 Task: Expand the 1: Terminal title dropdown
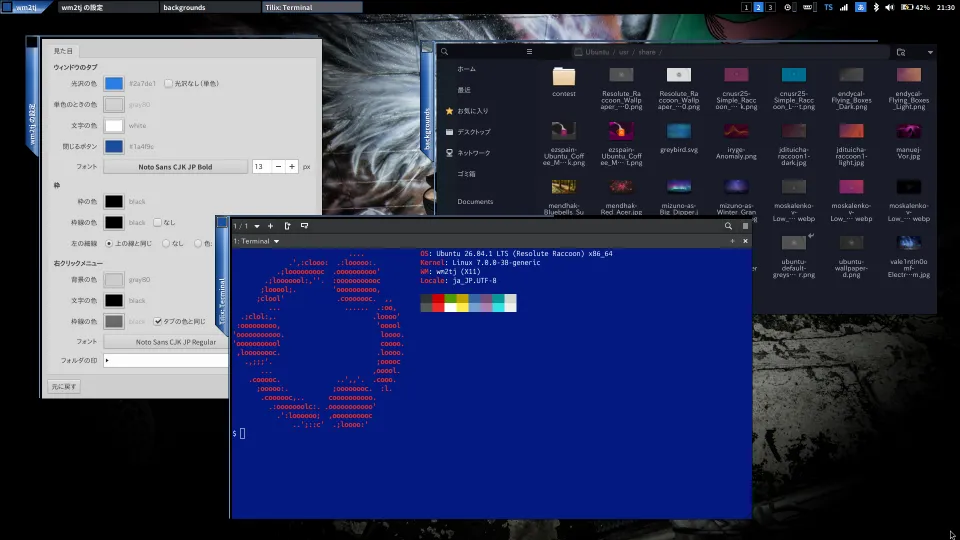pos(276,241)
